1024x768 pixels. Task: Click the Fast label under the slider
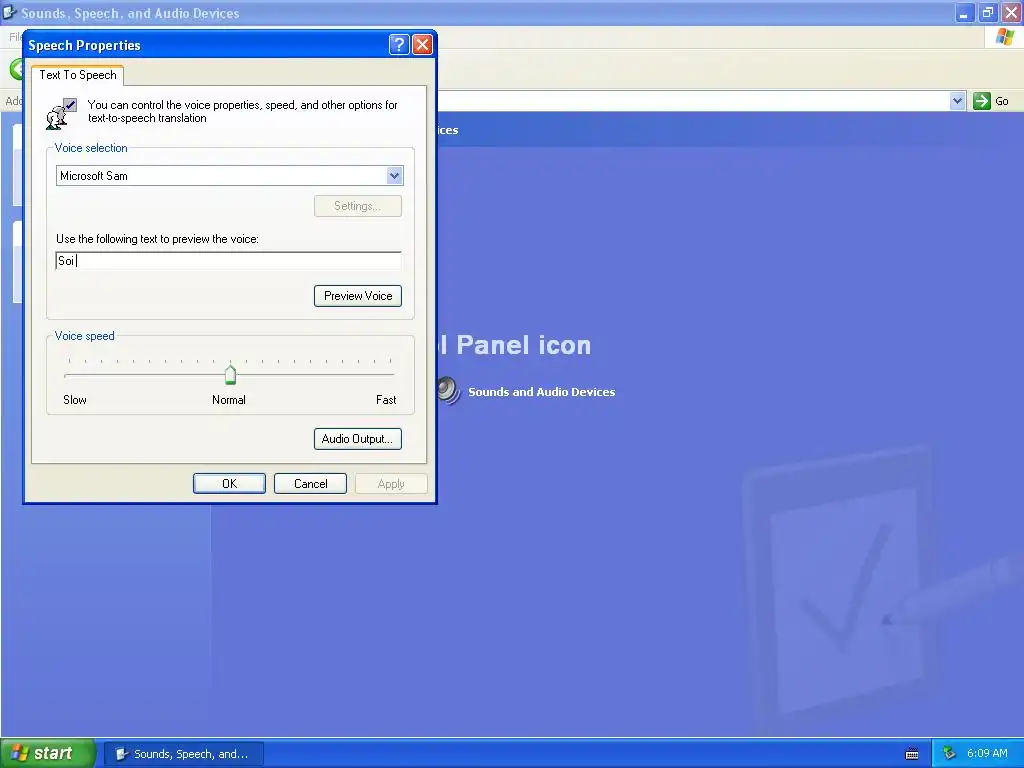pos(386,400)
